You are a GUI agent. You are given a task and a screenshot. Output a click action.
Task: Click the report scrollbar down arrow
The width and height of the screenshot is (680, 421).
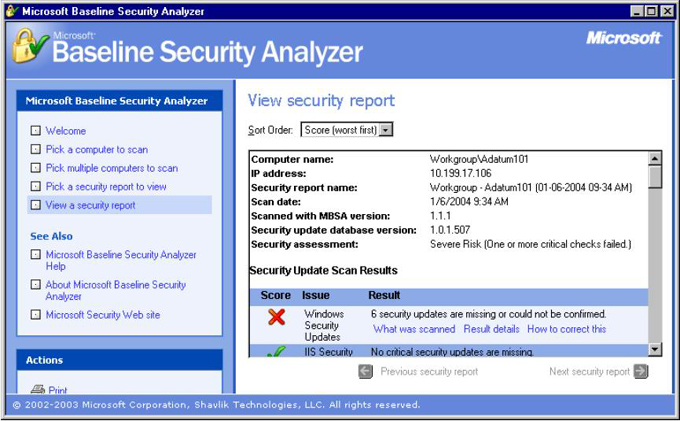(654, 349)
